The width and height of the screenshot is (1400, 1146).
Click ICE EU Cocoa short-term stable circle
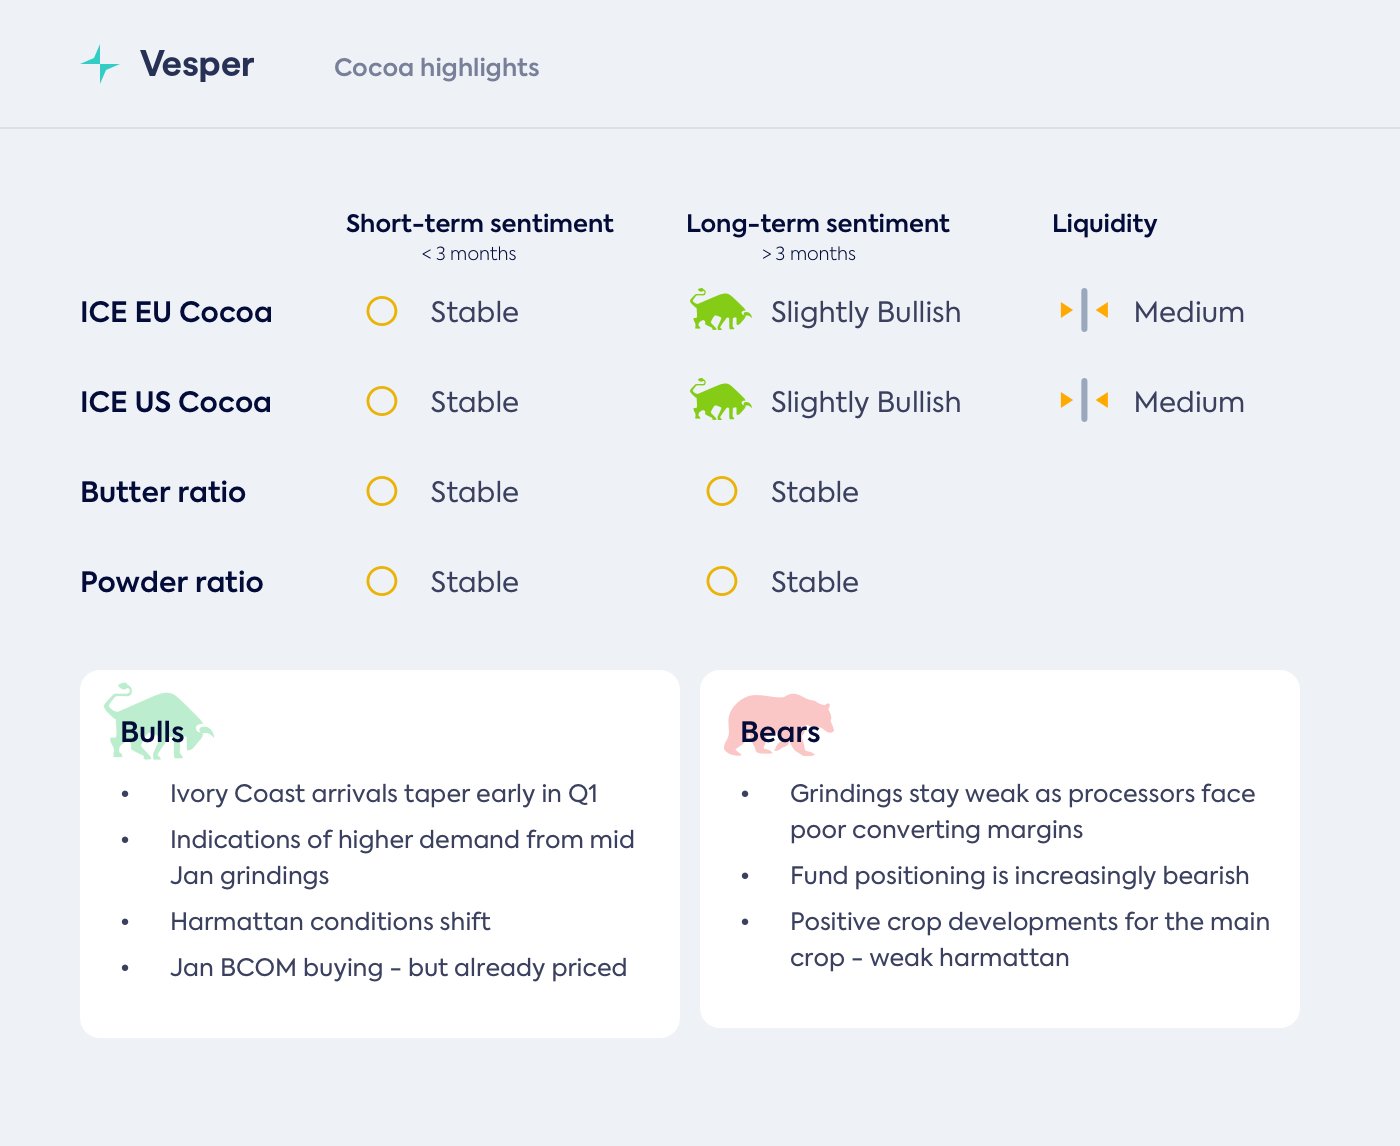click(x=382, y=311)
